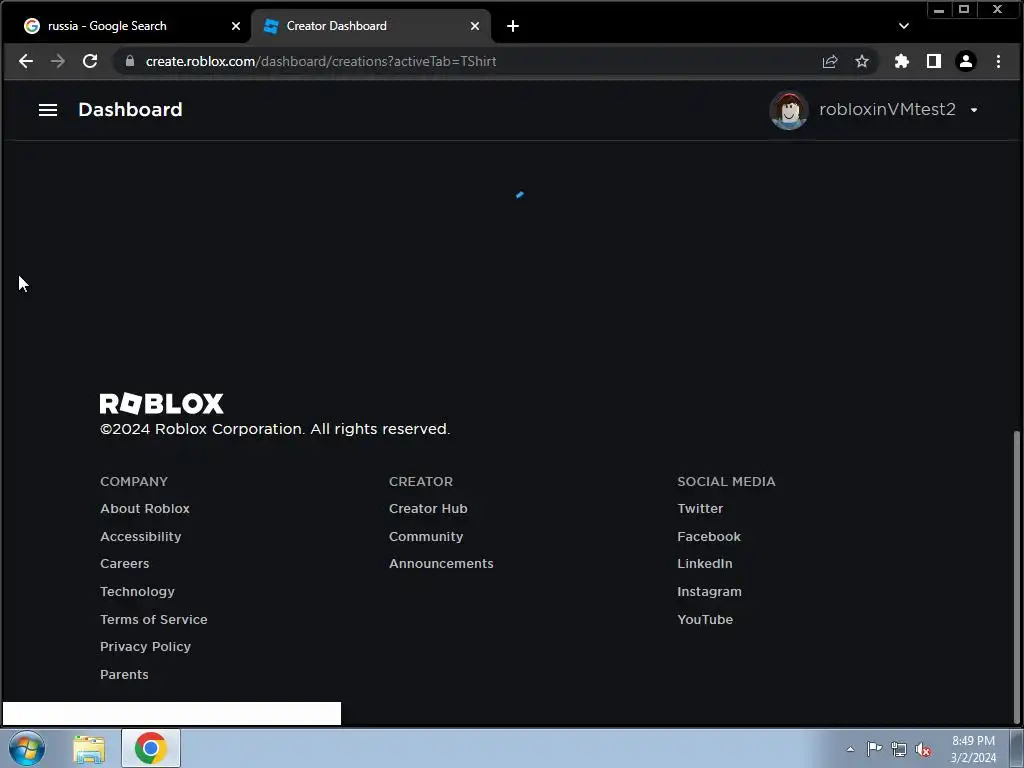
Task: Click the robloxinVMtest2 avatar picture
Action: tap(789, 110)
